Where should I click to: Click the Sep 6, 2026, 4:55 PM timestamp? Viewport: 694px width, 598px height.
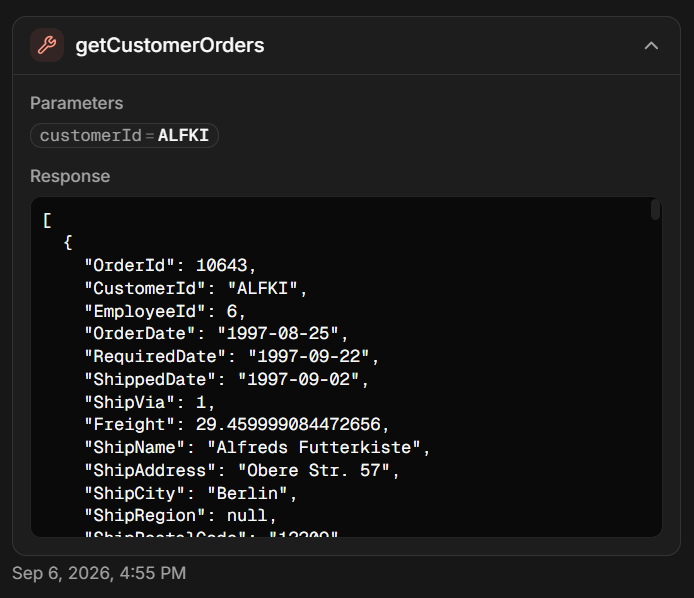[99, 573]
